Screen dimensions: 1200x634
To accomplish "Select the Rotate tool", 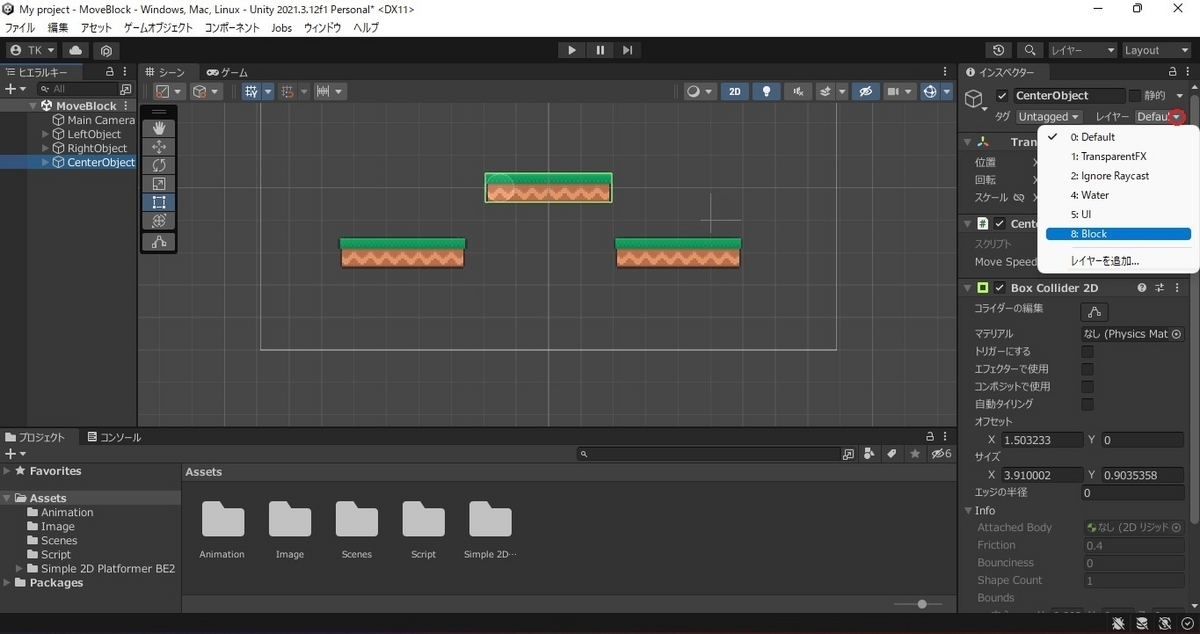I will 159,165.
